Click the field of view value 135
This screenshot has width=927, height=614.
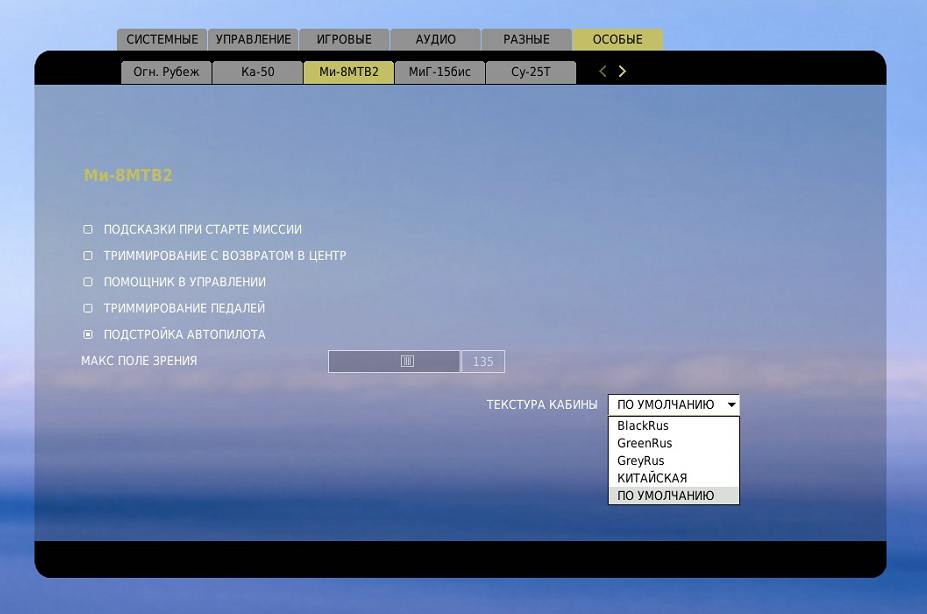[483, 362]
